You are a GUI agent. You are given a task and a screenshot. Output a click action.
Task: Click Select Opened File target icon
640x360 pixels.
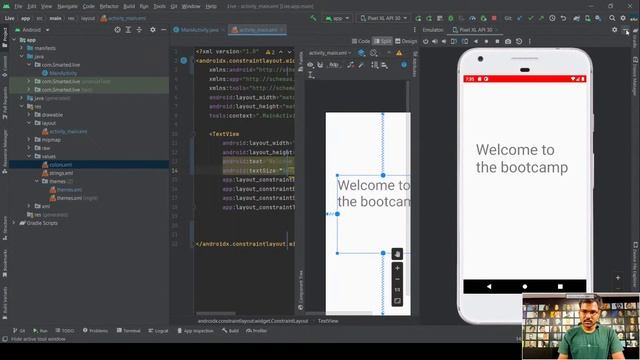click(118, 30)
